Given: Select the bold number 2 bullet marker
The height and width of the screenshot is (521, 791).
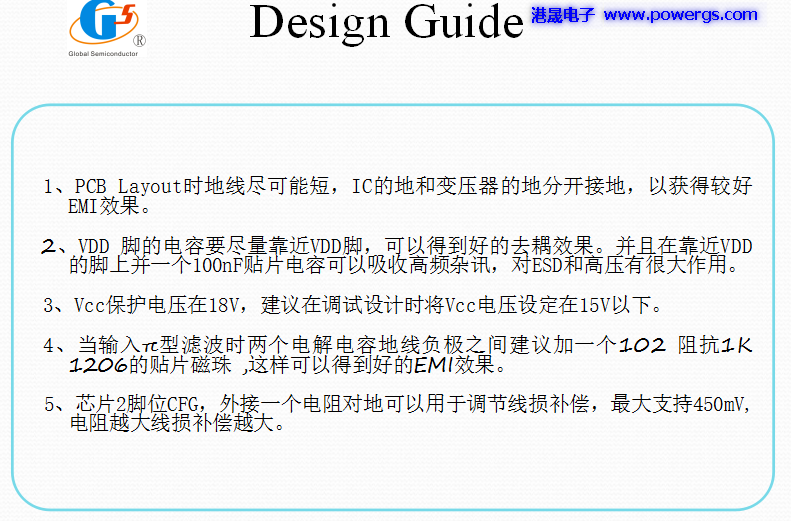Looking at the screenshot, I should tap(50, 246).
